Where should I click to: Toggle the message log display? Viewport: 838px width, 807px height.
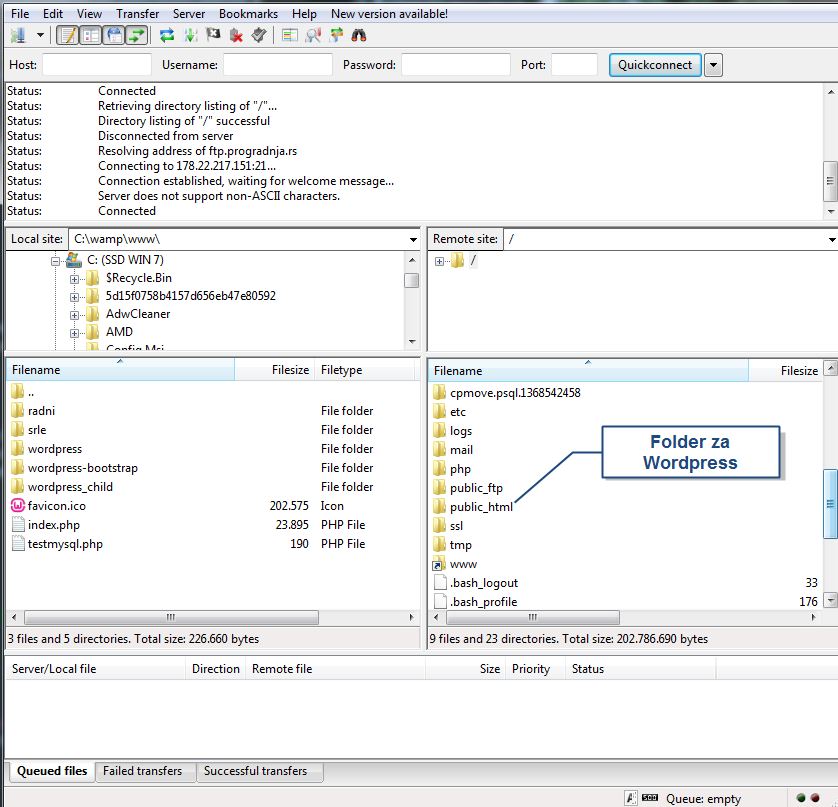(x=67, y=35)
